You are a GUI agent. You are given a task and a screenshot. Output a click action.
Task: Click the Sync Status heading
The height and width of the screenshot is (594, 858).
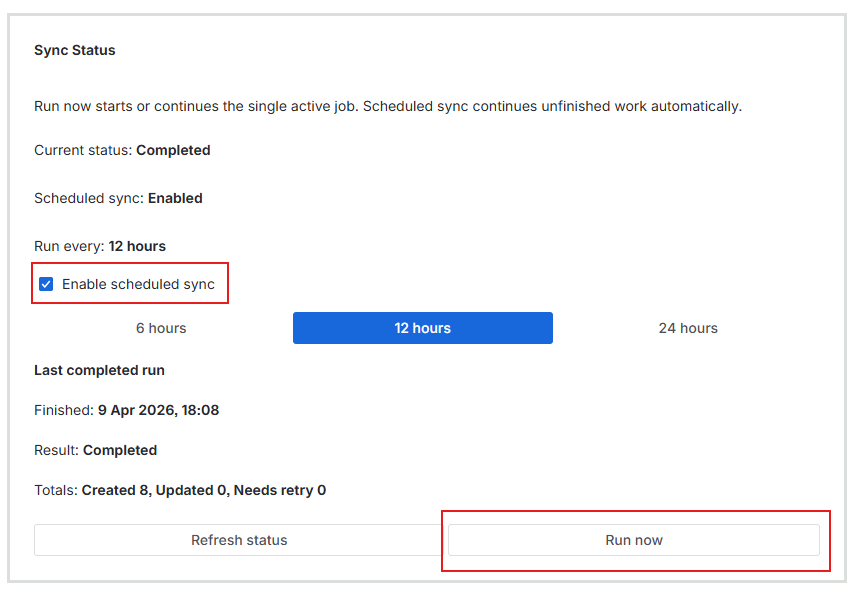point(75,49)
